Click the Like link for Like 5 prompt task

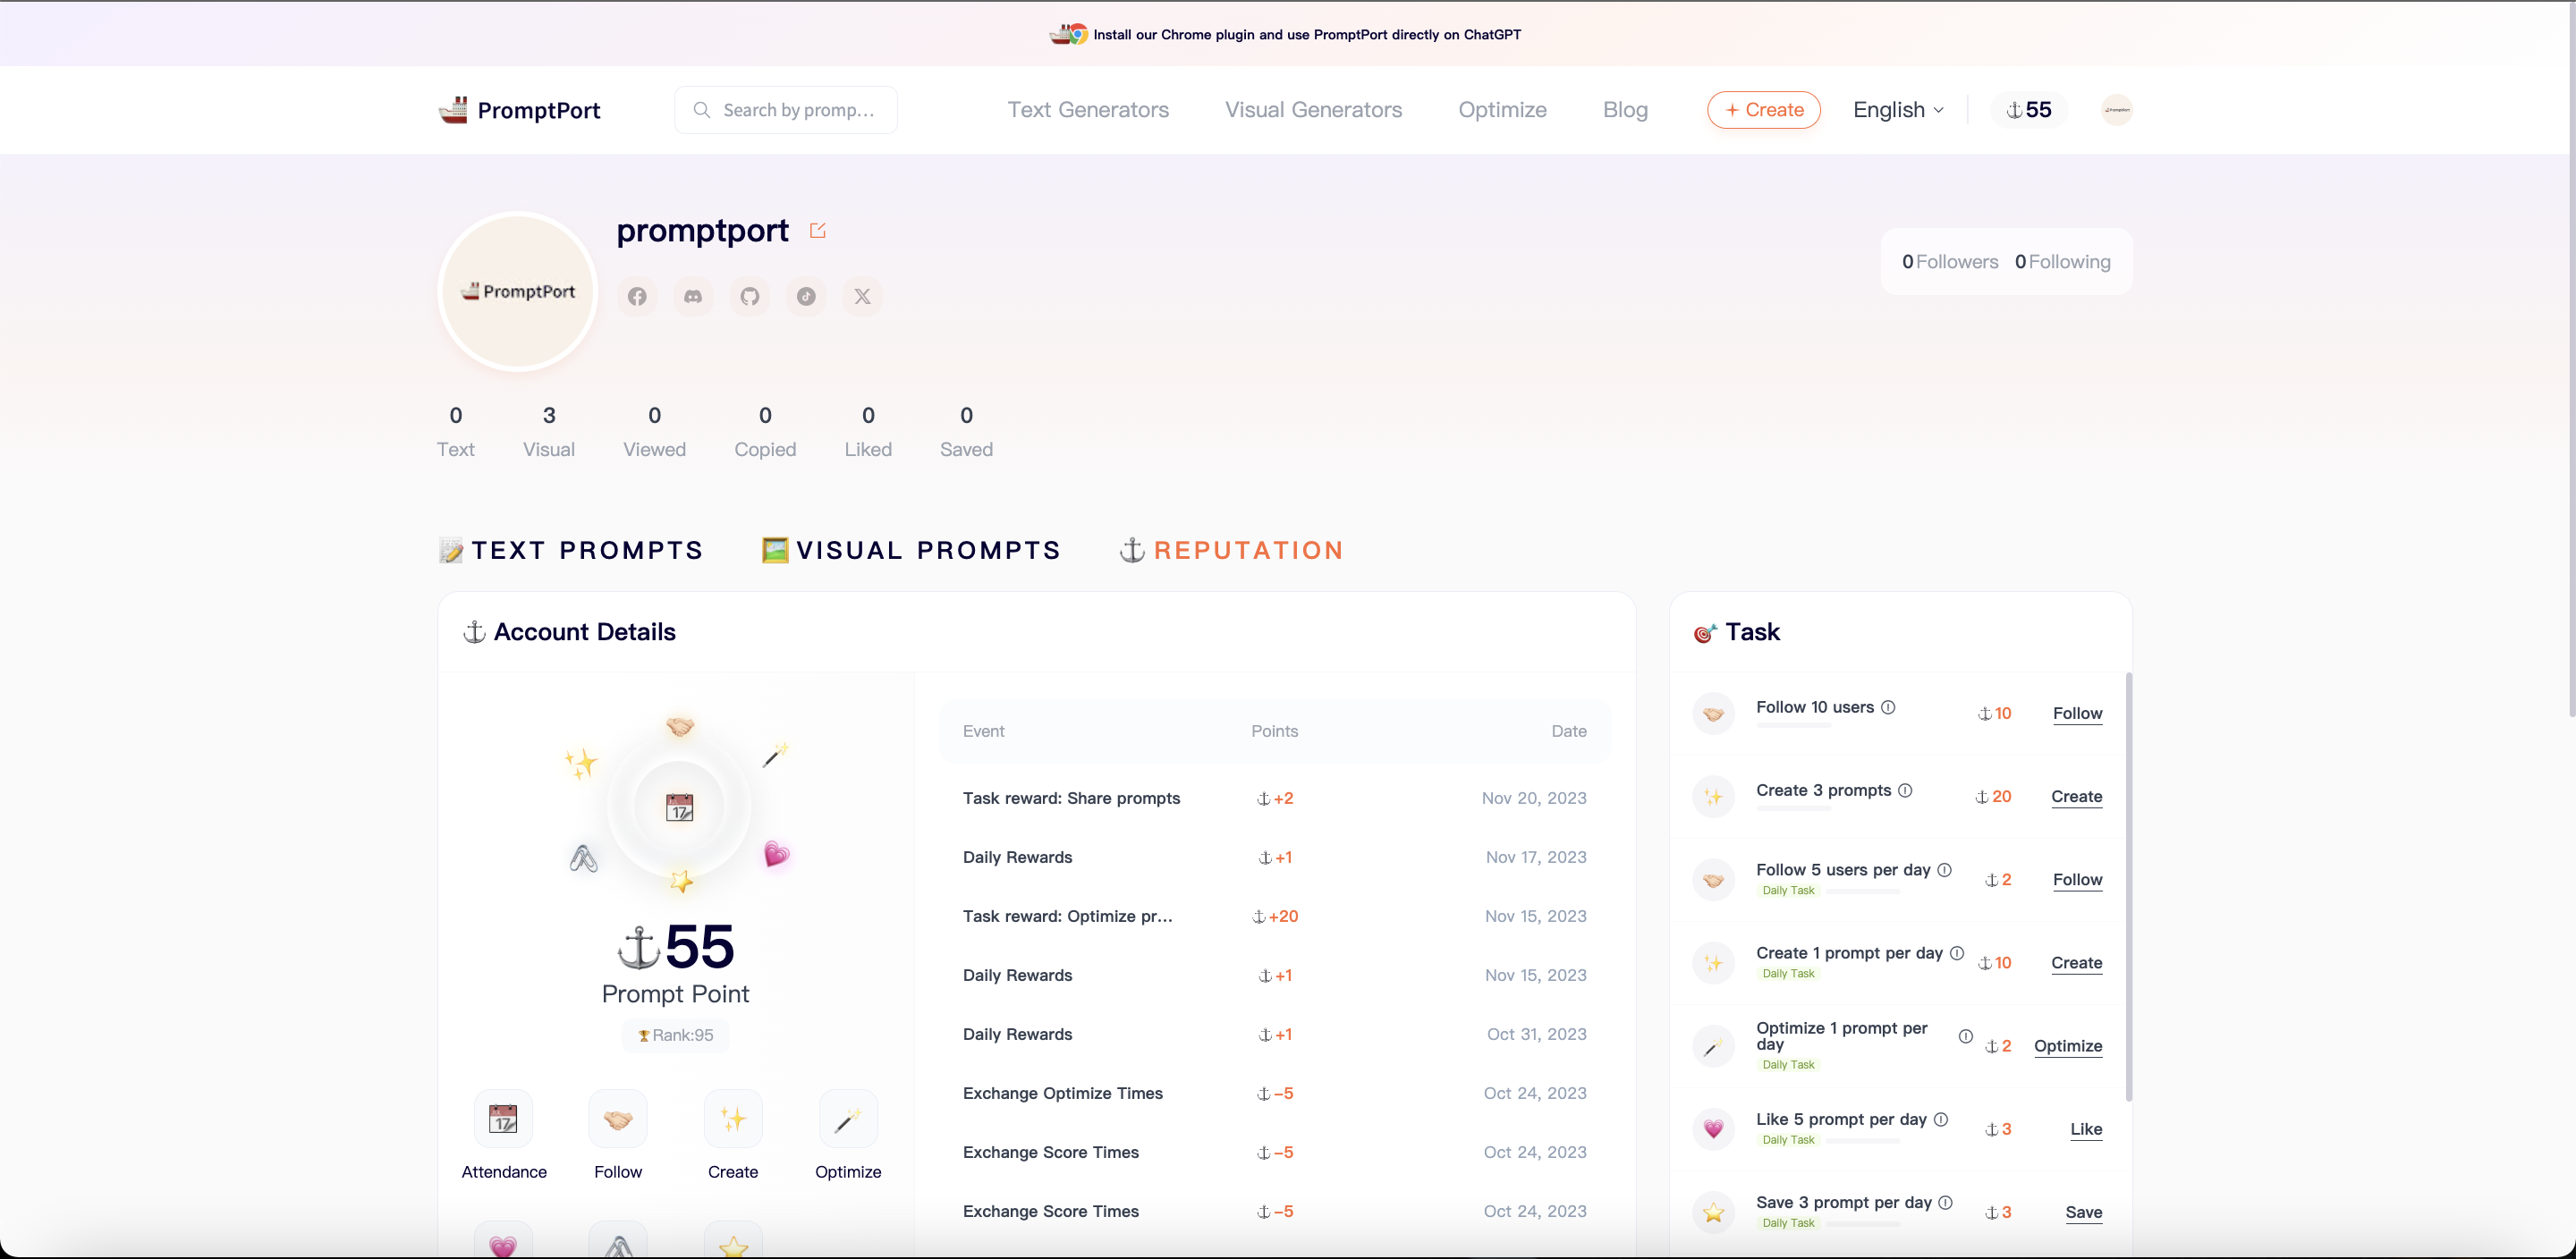pos(2085,1129)
